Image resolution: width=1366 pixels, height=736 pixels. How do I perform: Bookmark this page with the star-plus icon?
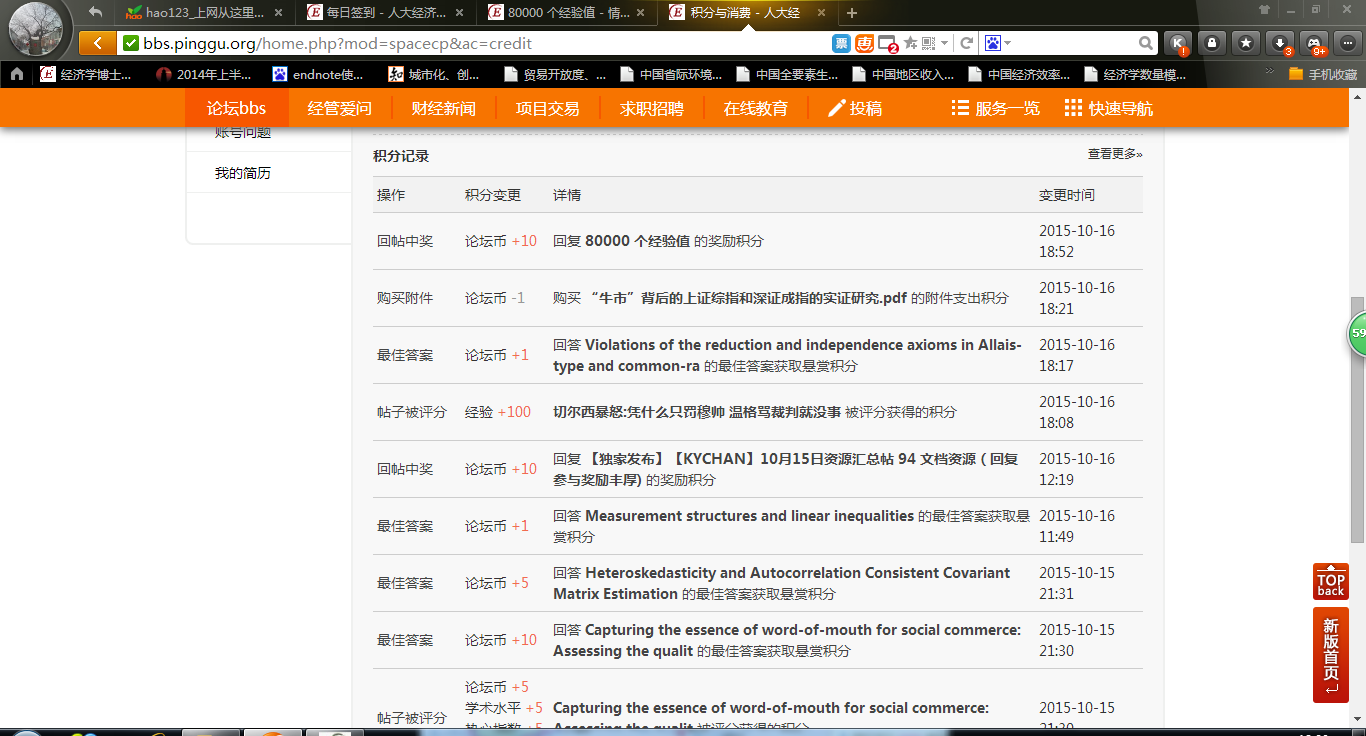tap(911, 43)
